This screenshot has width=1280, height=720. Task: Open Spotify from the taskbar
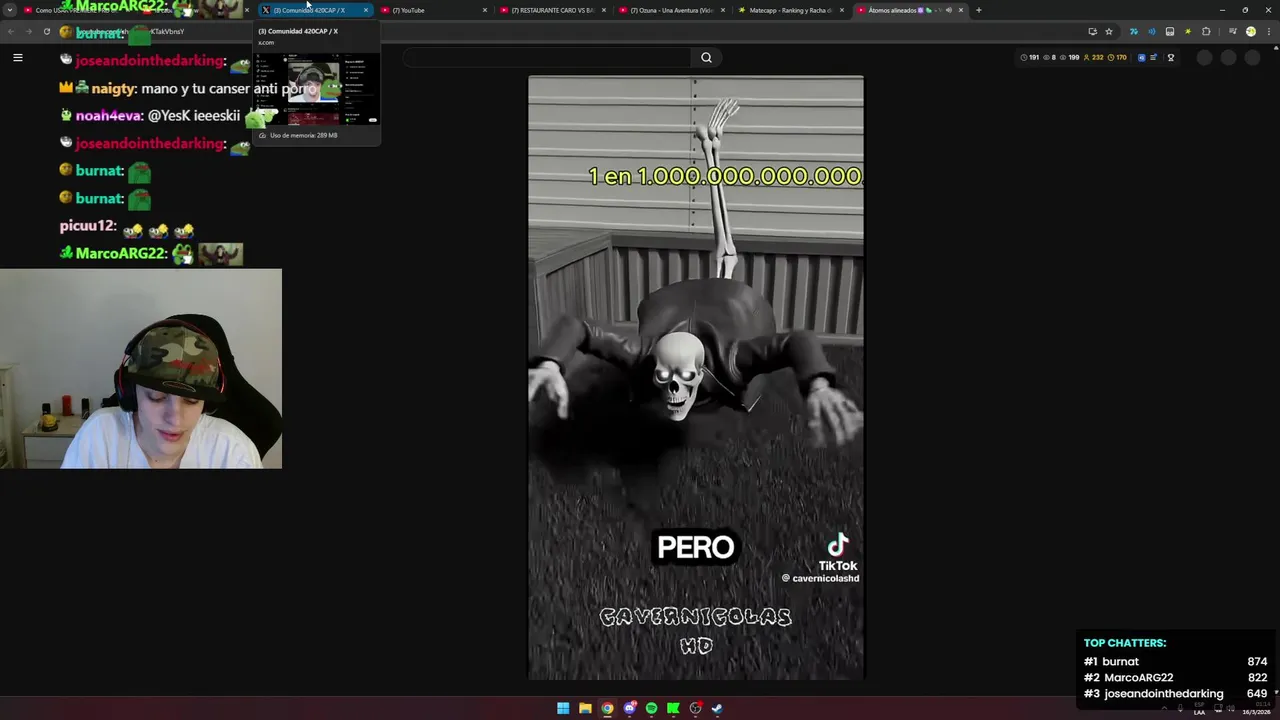651,708
